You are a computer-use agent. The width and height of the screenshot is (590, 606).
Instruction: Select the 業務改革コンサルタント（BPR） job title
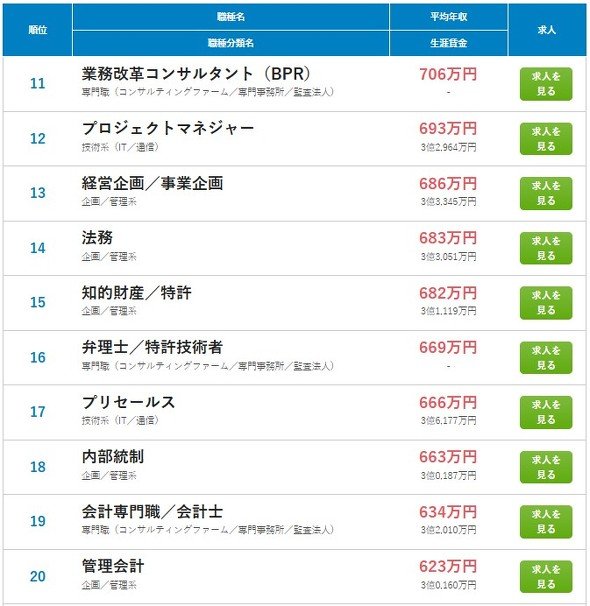pyautogui.click(x=196, y=73)
